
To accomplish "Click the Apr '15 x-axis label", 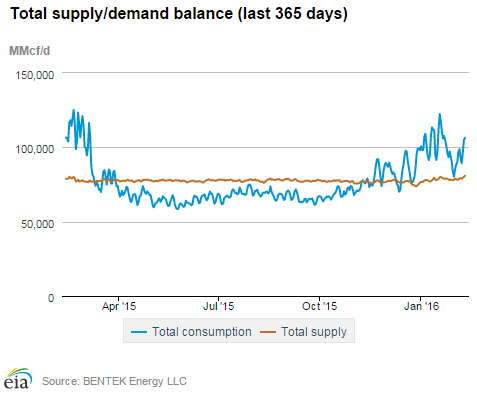I will 119,306.
